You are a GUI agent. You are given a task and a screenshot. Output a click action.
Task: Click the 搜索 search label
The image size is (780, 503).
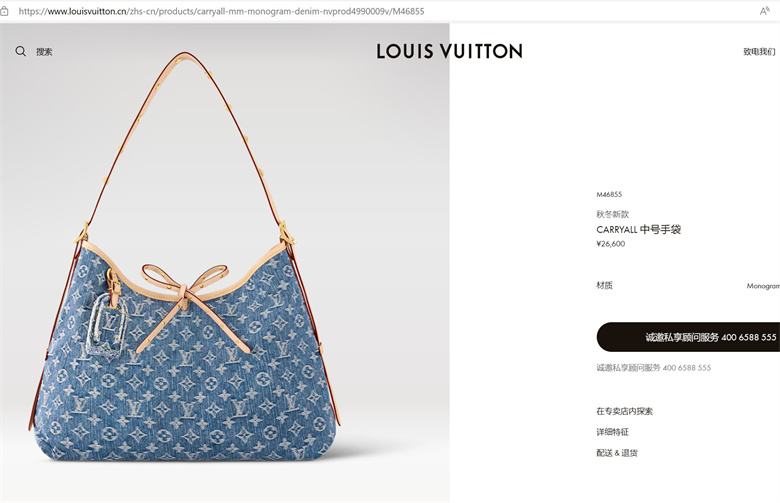click(44, 52)
